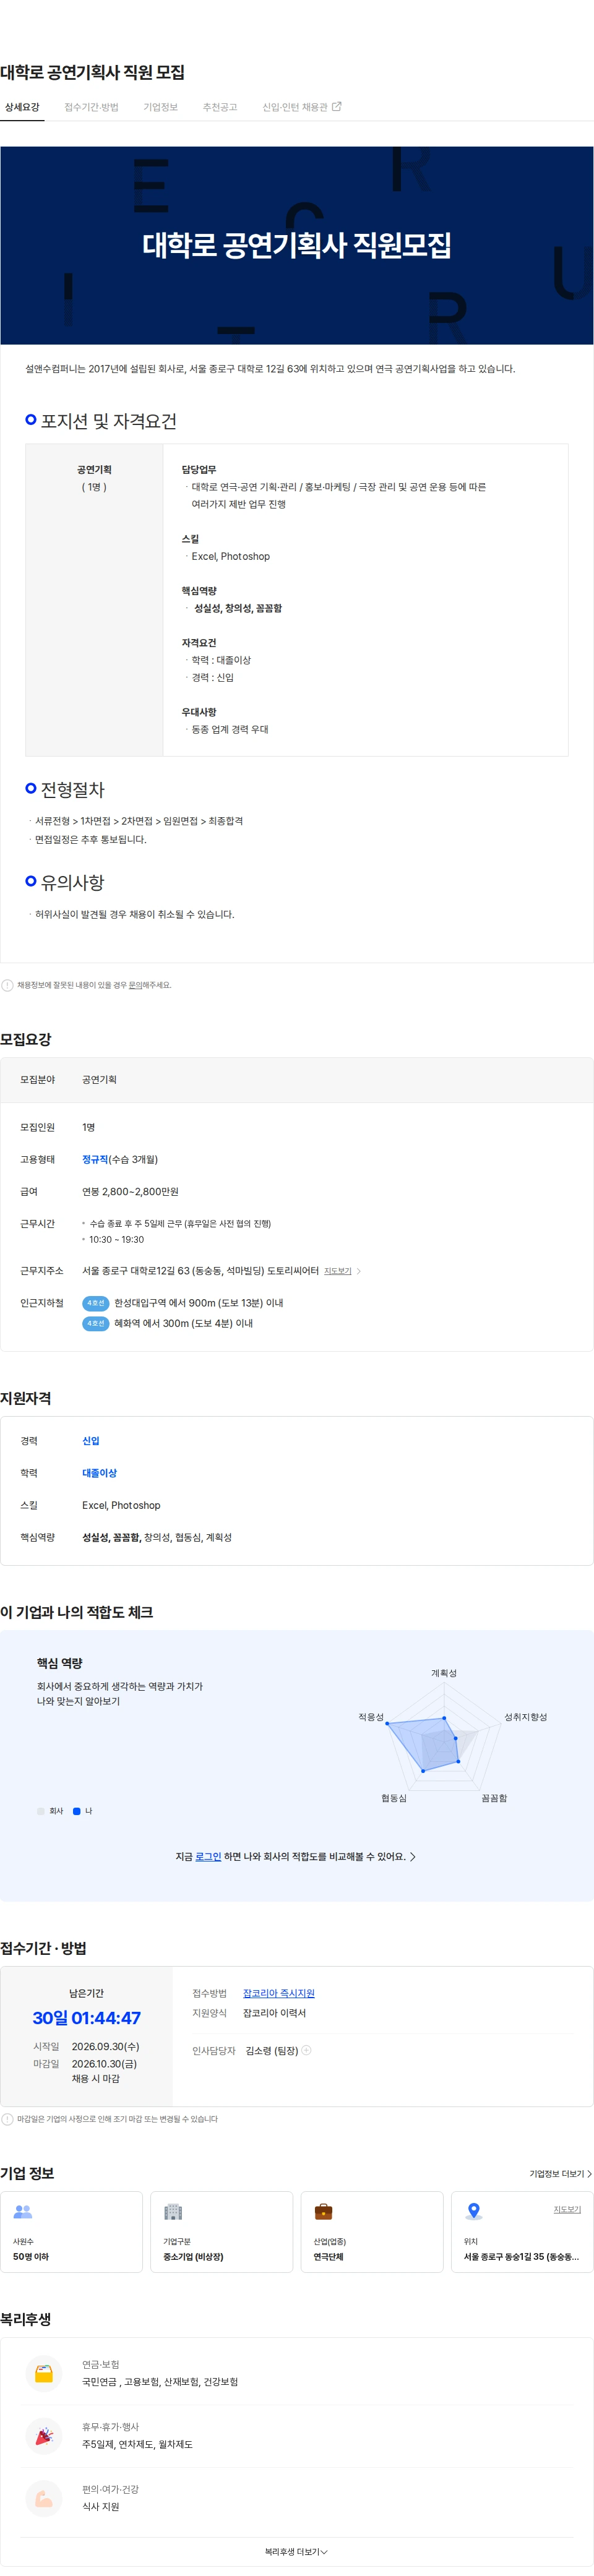Click the 회사 legend swatch
This screenshot has height=2576, width=594.
41,1811
